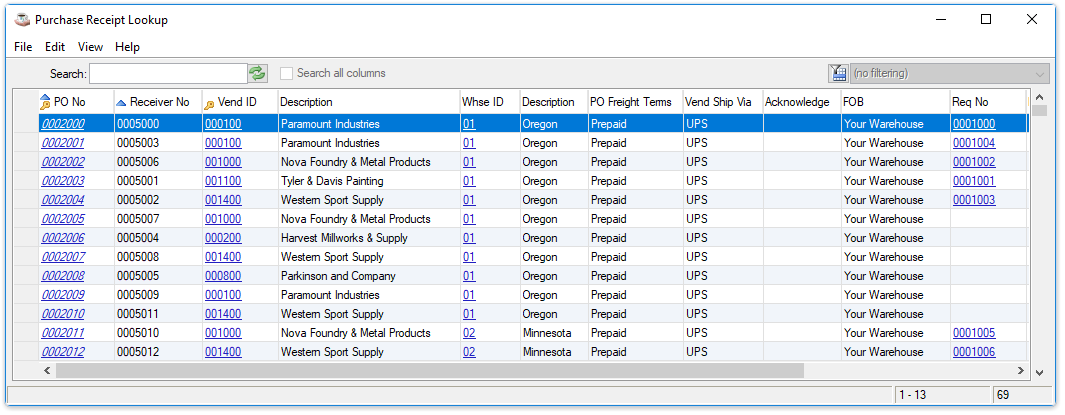Viewport: 1065px width, 415px height.
Task: Click the horizontal scrollbar thumb
Action: point(430,370)
